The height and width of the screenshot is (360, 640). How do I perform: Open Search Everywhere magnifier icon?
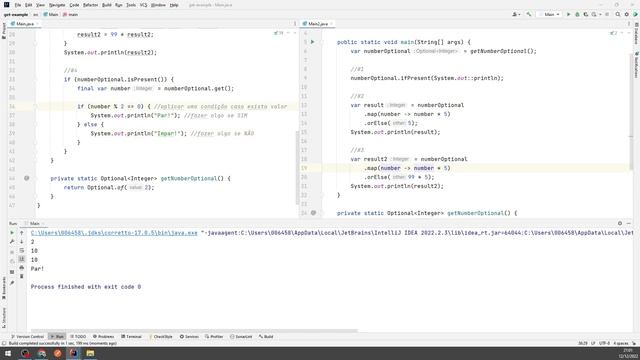[618, 14]
